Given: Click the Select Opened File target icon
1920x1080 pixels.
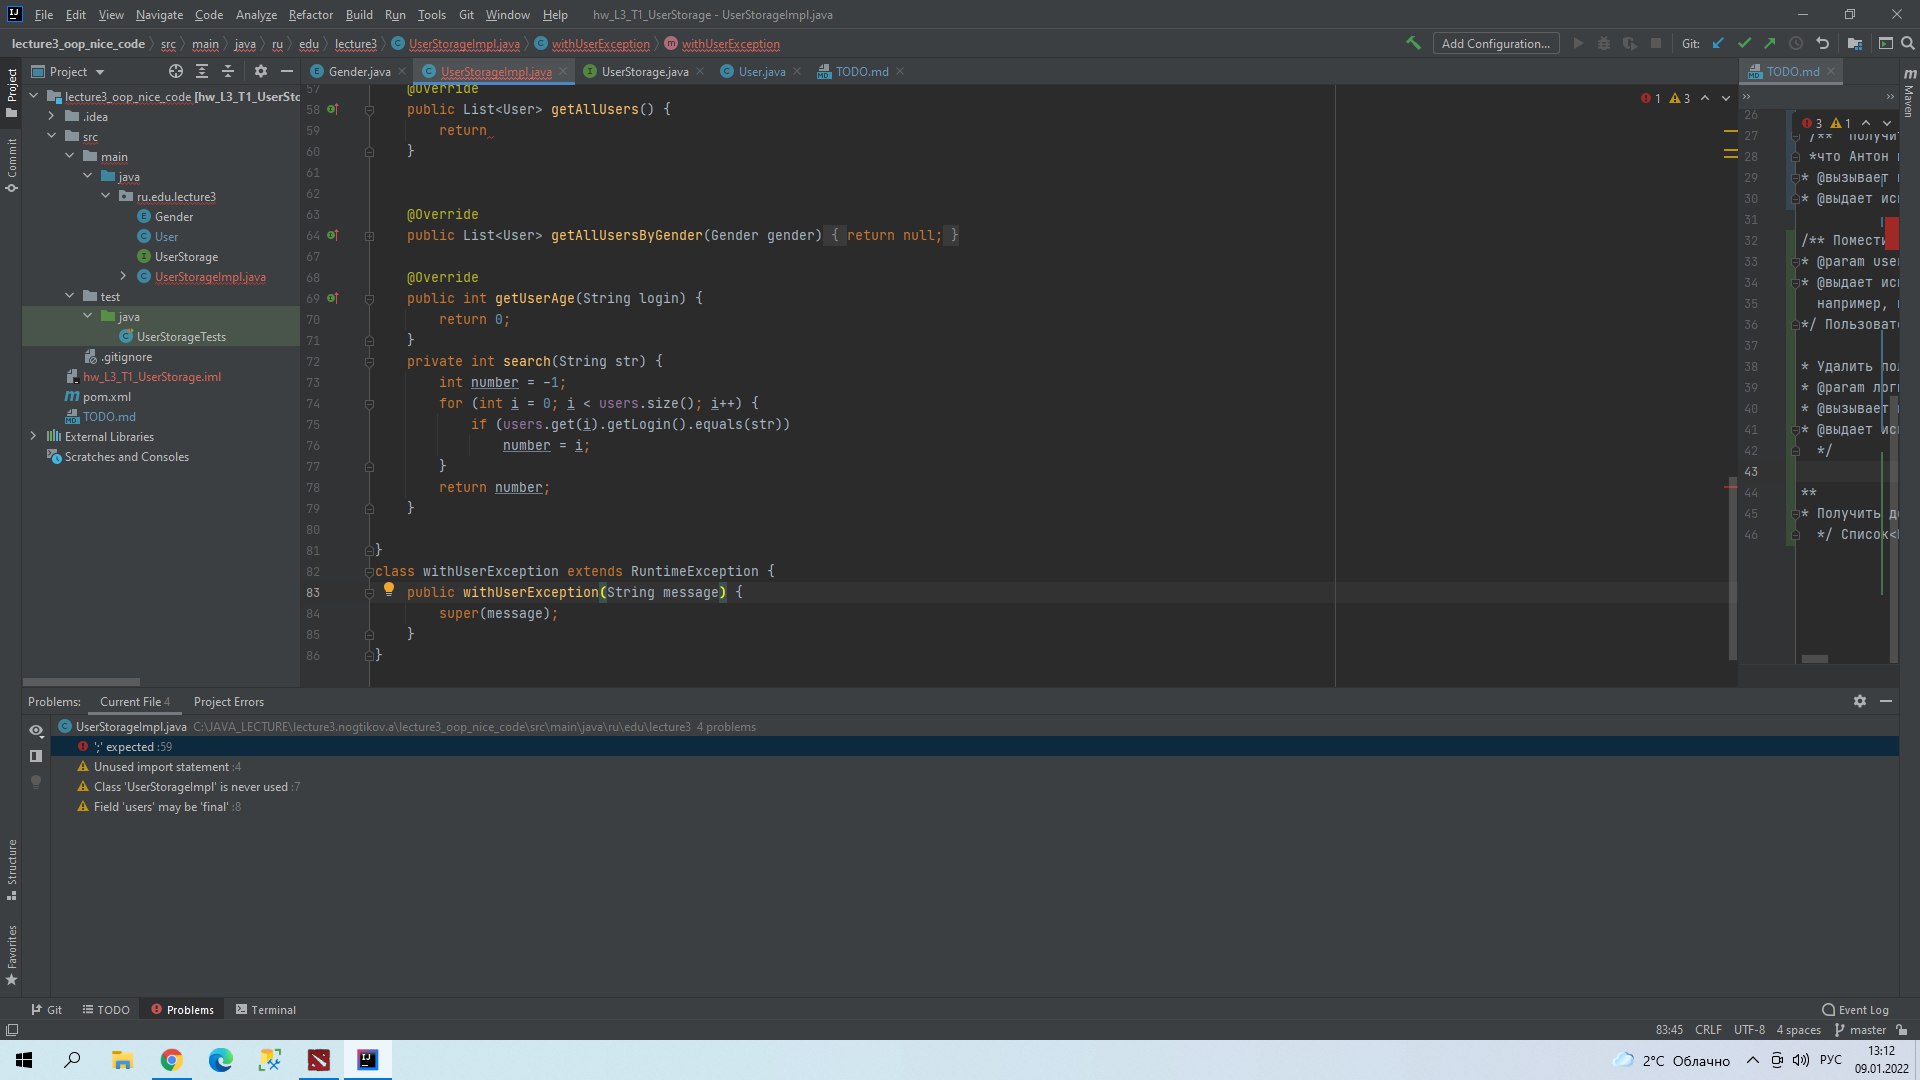Looking at the screenshot, I should [176, 71].
